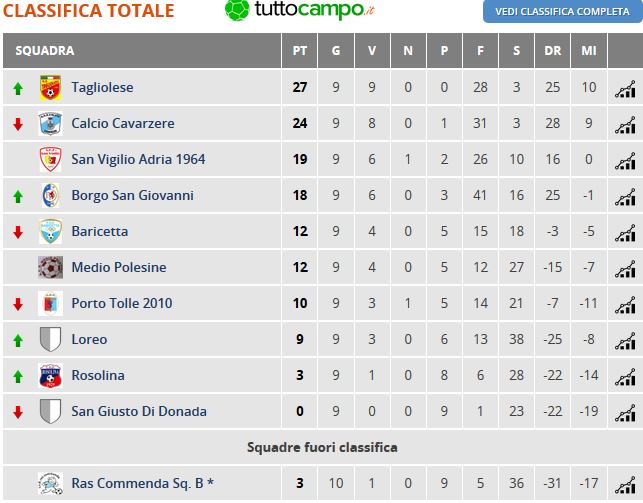Open the trend chart icon for Ras Commenda Sq. B
Viewport: 643px width, 503px height.
625,484
